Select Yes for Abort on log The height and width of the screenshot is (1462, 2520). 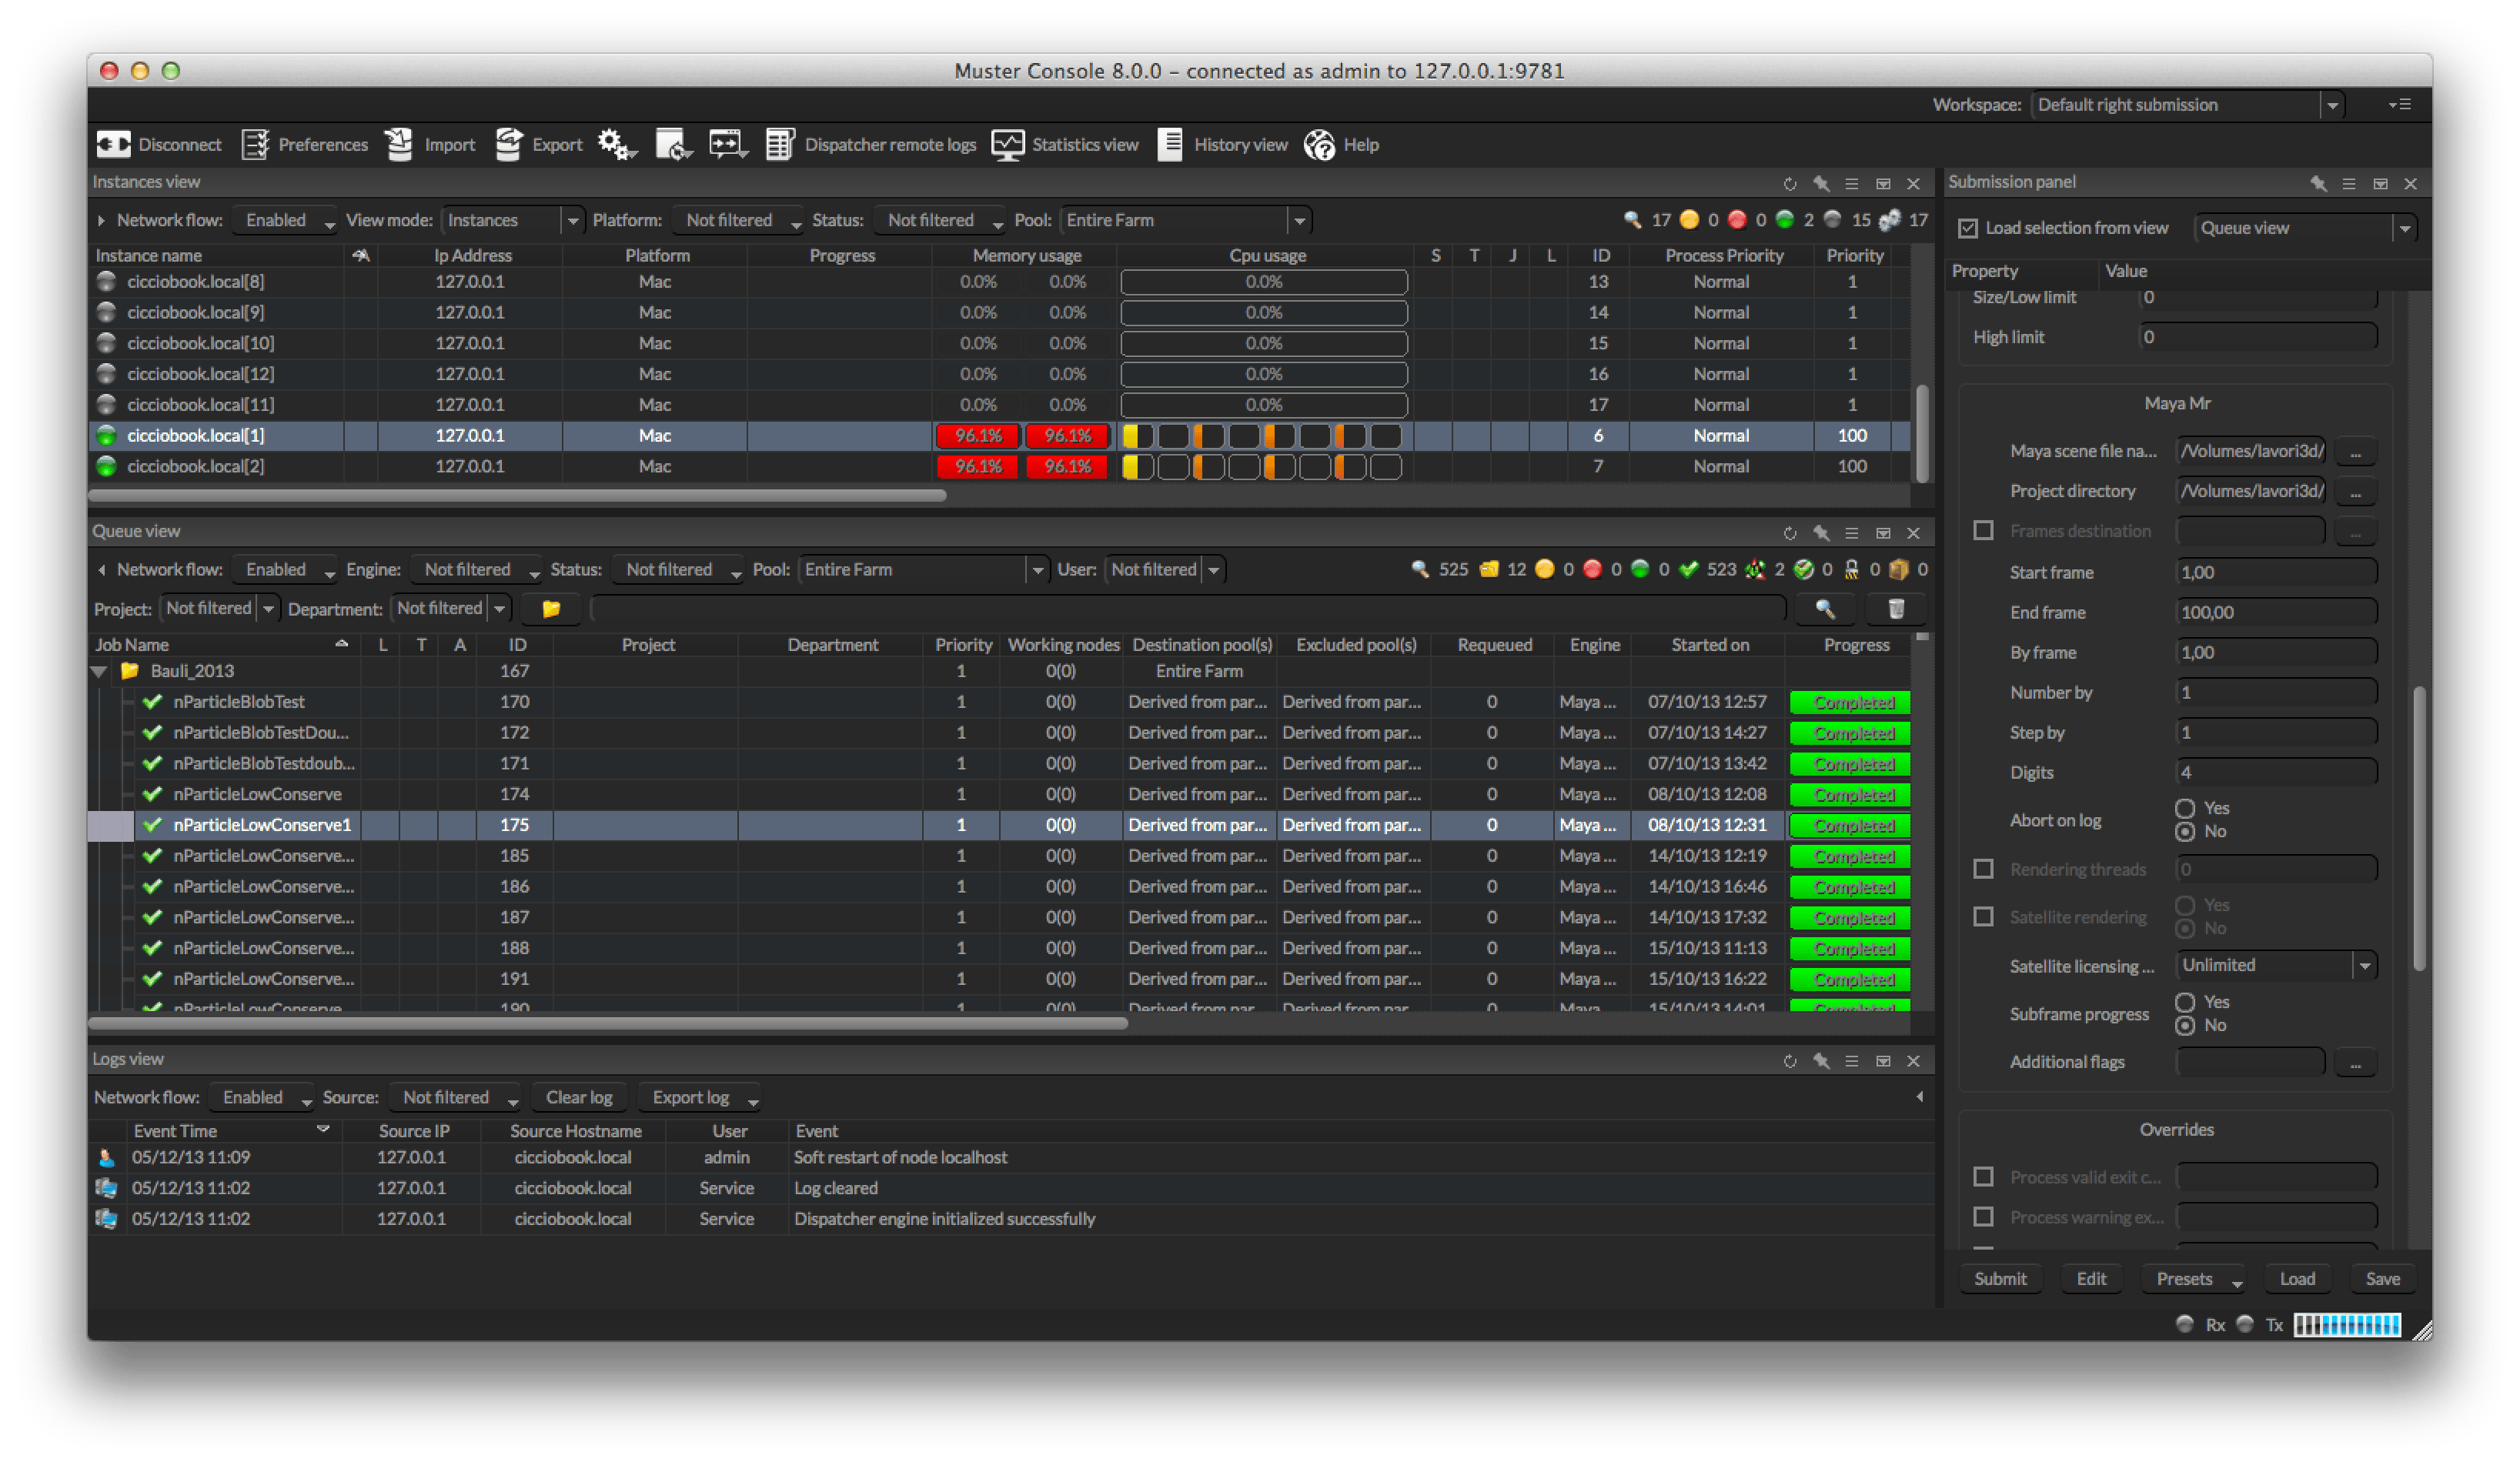tap(2185, 808)
